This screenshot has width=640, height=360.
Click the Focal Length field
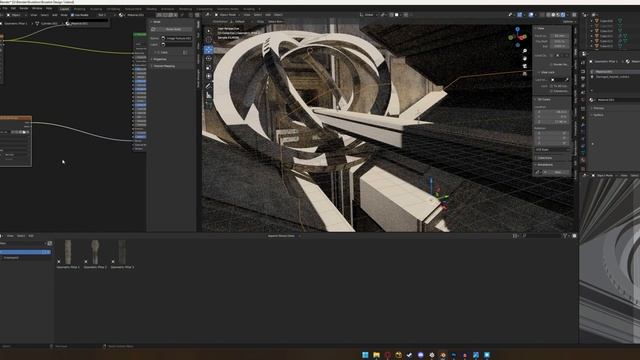[x=559, y=36]
